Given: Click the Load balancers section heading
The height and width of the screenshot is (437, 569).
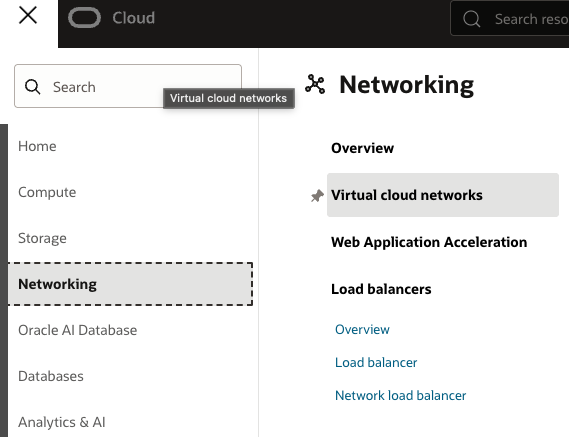Looking at the screenshot, I should pyautogui.click(x=381, y=289).
